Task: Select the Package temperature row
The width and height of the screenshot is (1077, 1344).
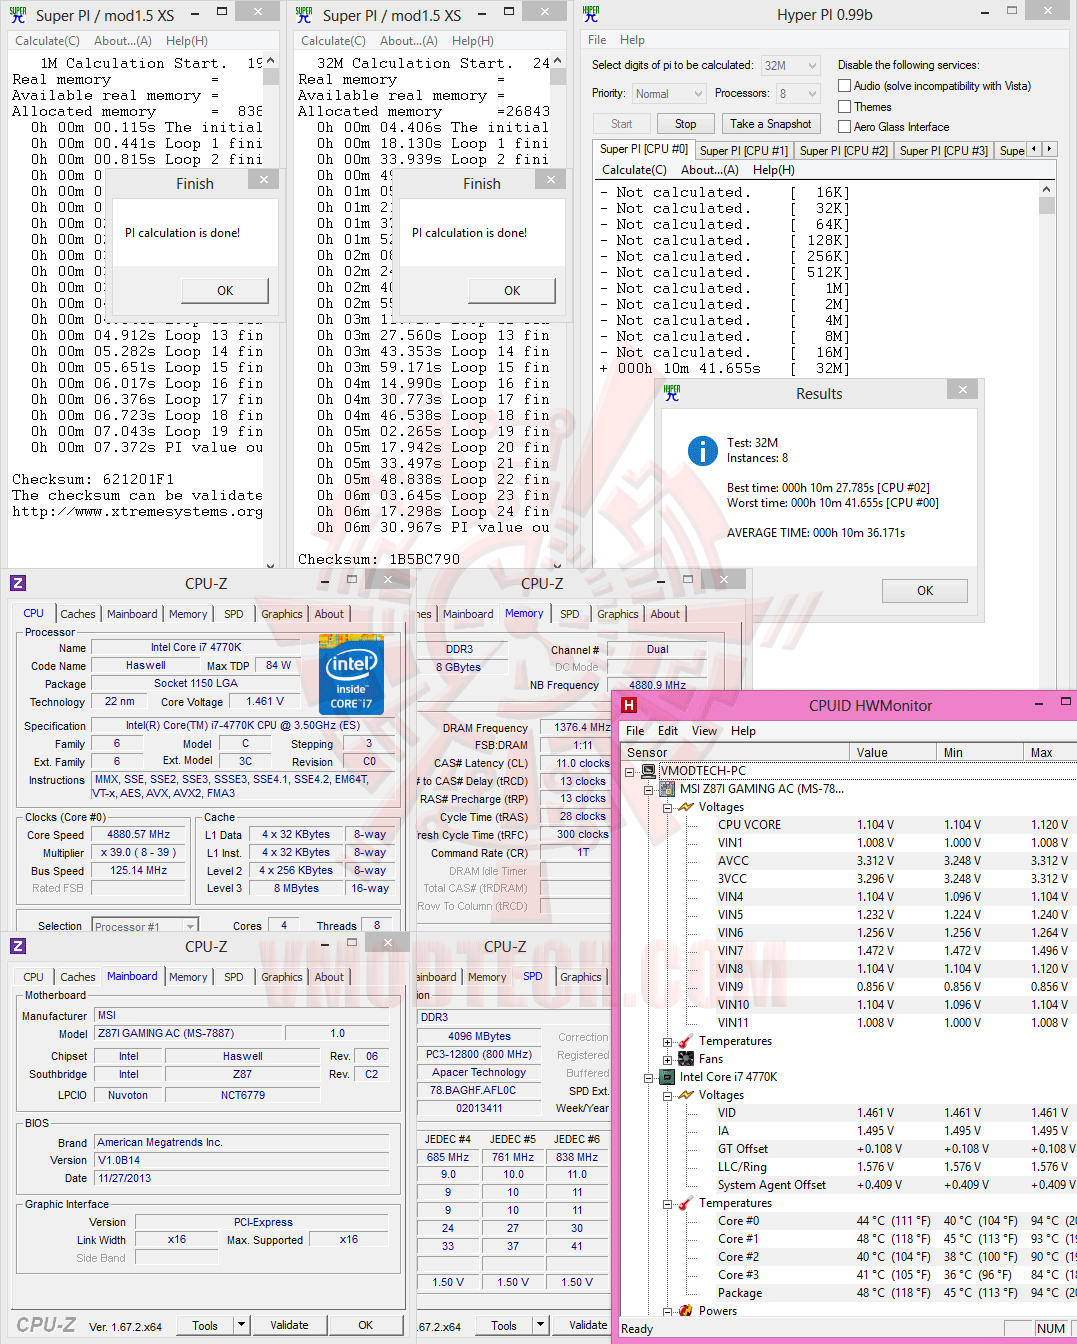Action: (x=848, y=1293)
